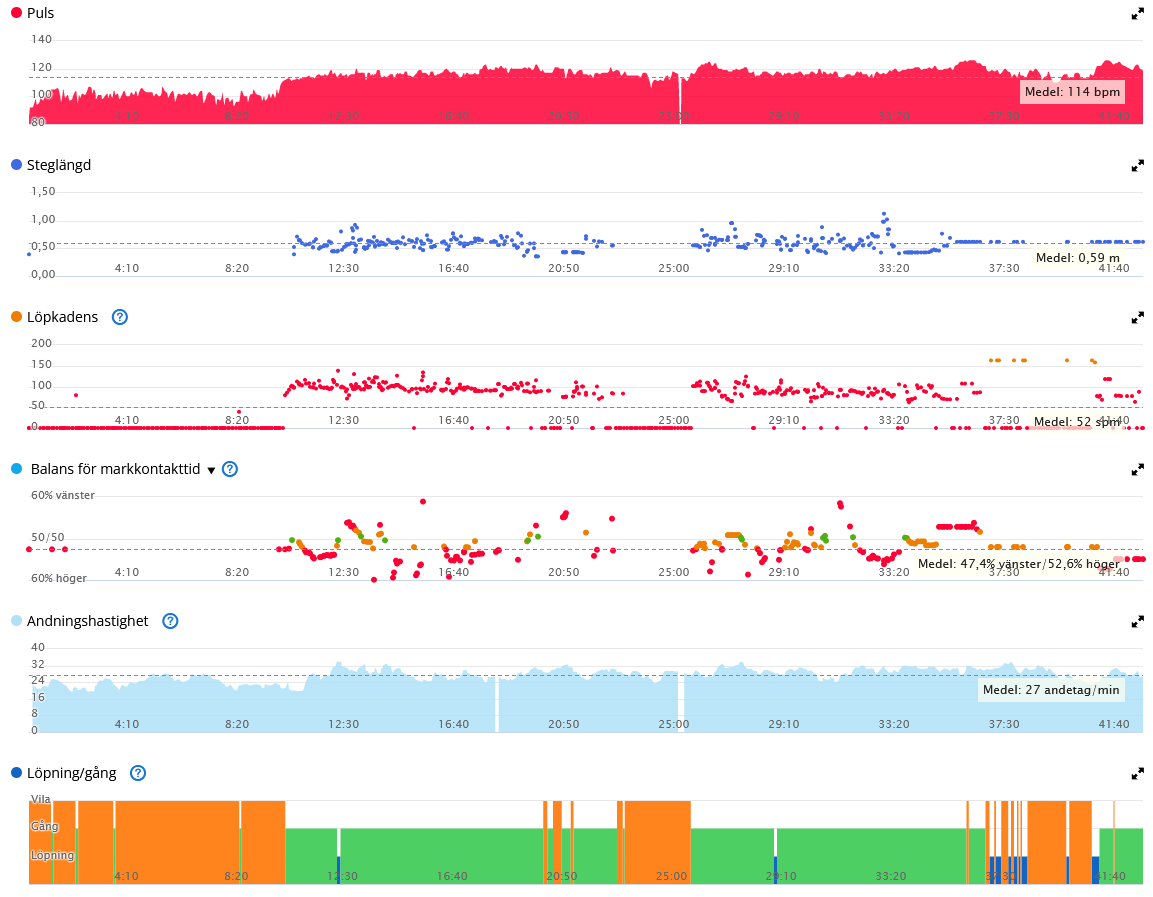Select the Steglängd chart title
The height and width of the screenshot is (897, 1153).
tap(59, 165)
